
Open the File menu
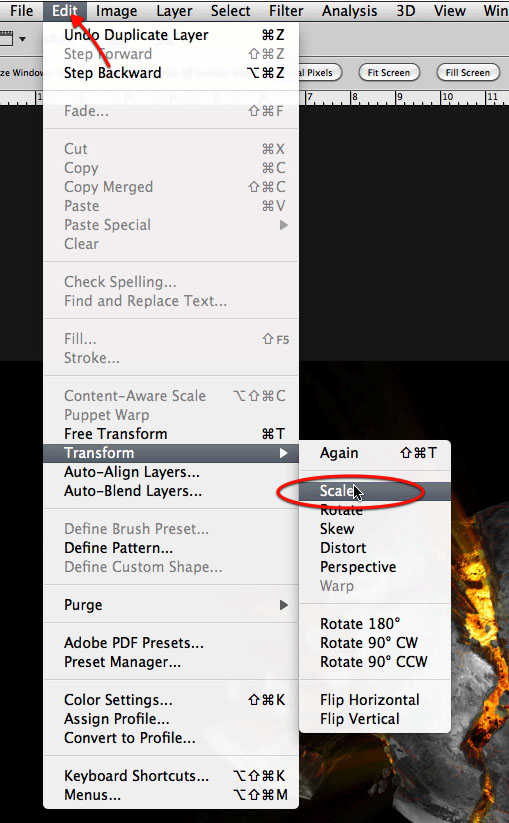click(22, 10)
